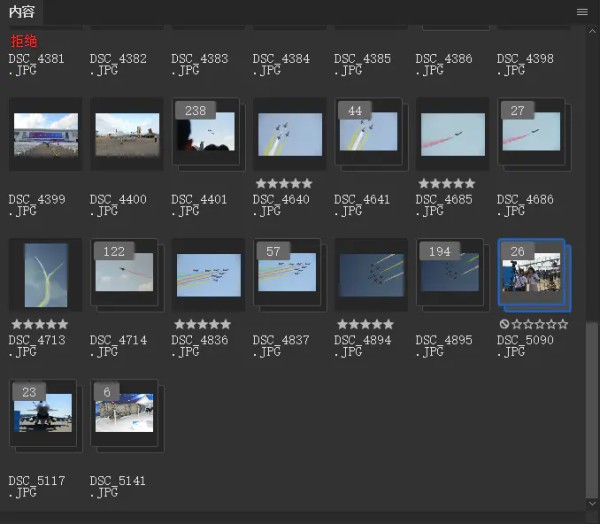
Task: Click the star rating under DSC_4685.JPG
Action: coord(447,184)
